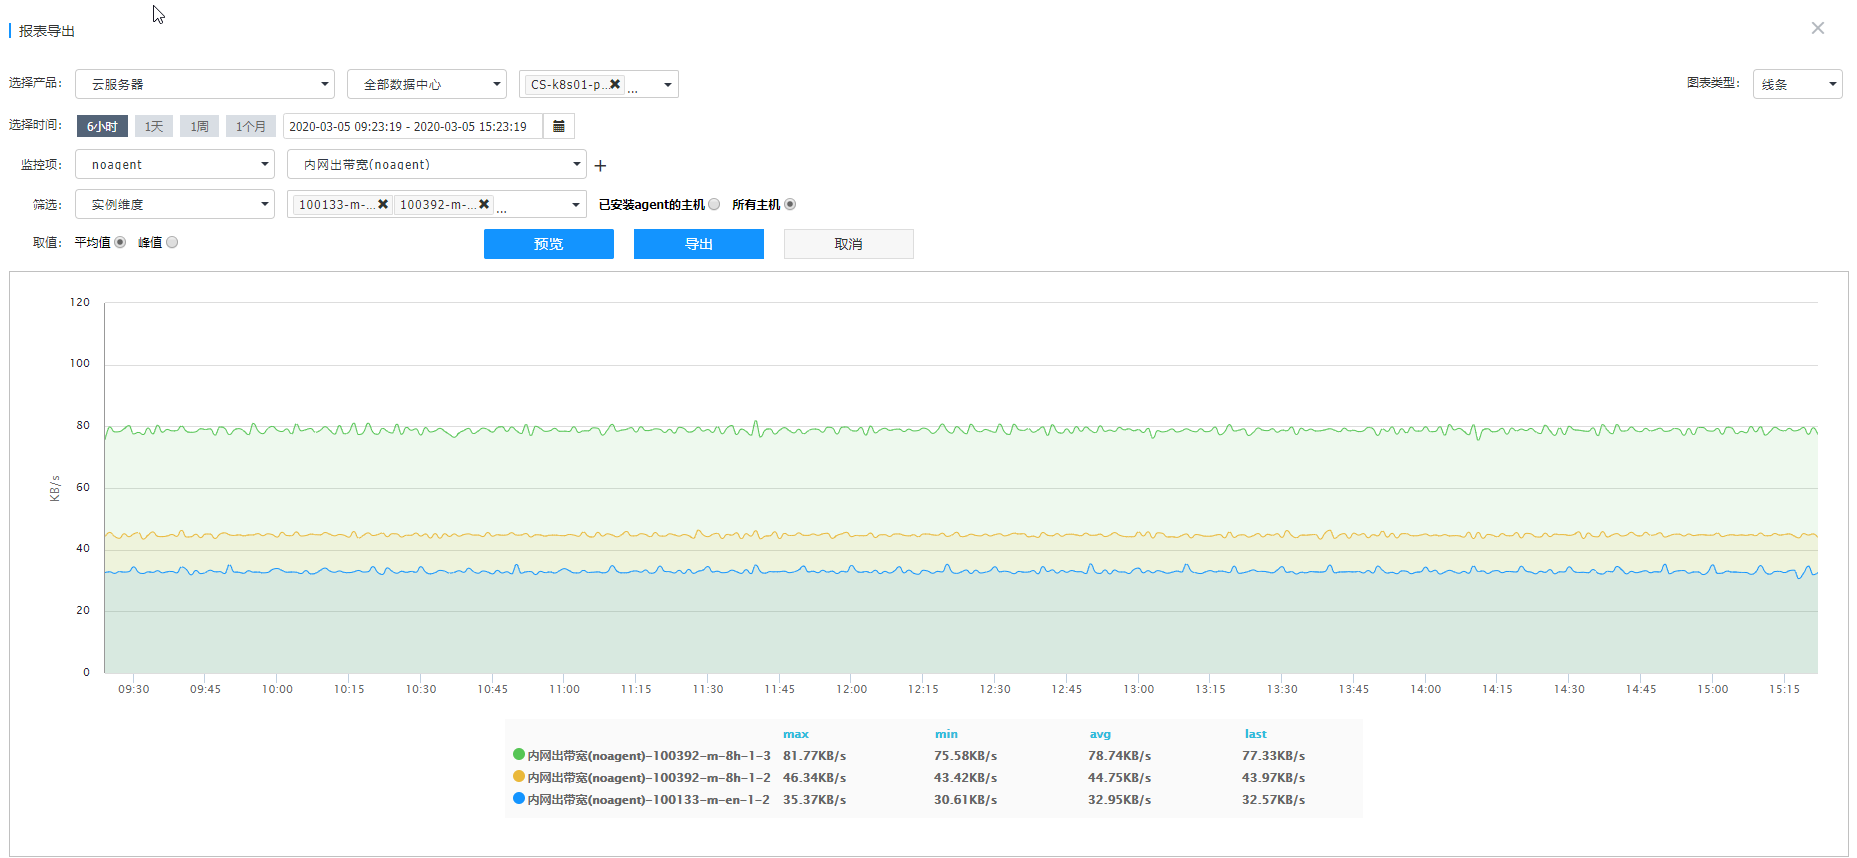This screenshot has height=858, width=1857.
Task: Toggle green legend dot for 100392-m-8h-1-3
Action: (519, 755)
